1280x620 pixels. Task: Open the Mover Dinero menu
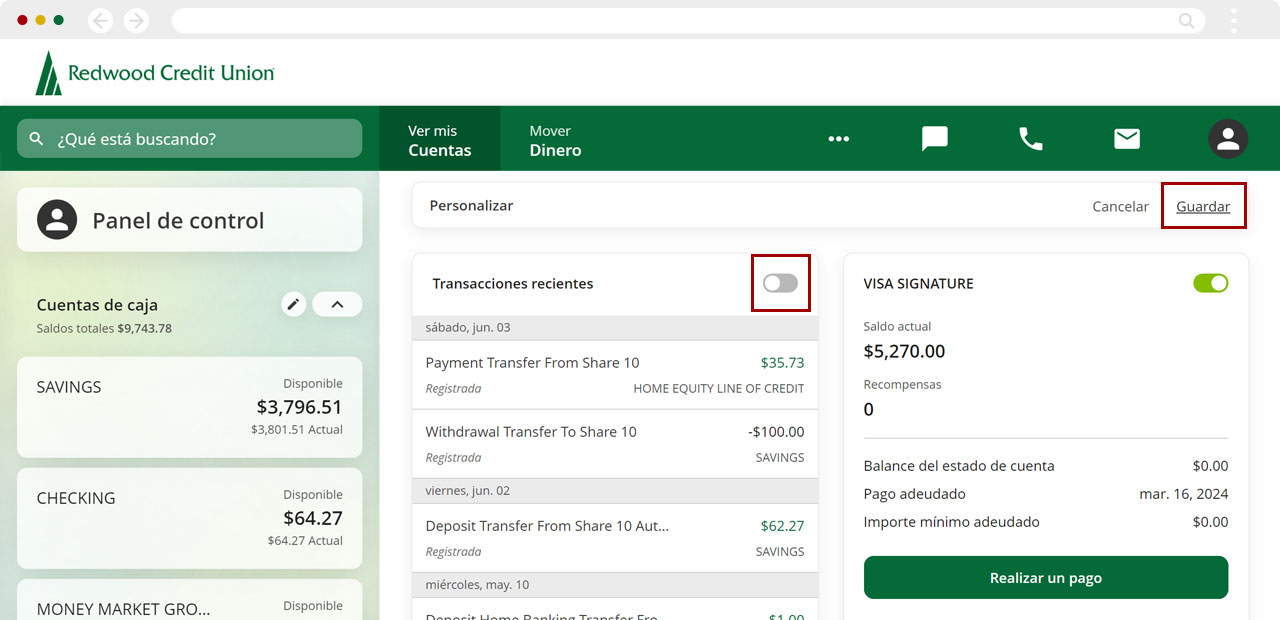pyautogui.click(x=555, y=140)
